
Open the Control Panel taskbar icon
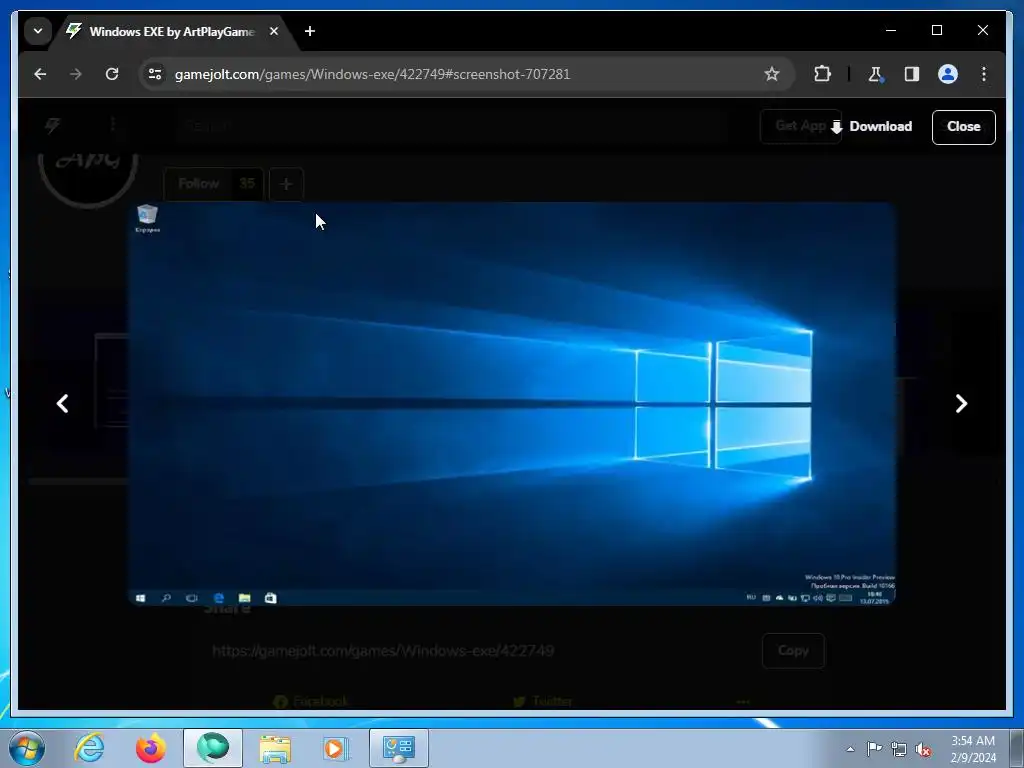pyautogui.click(x=399, y=748)
